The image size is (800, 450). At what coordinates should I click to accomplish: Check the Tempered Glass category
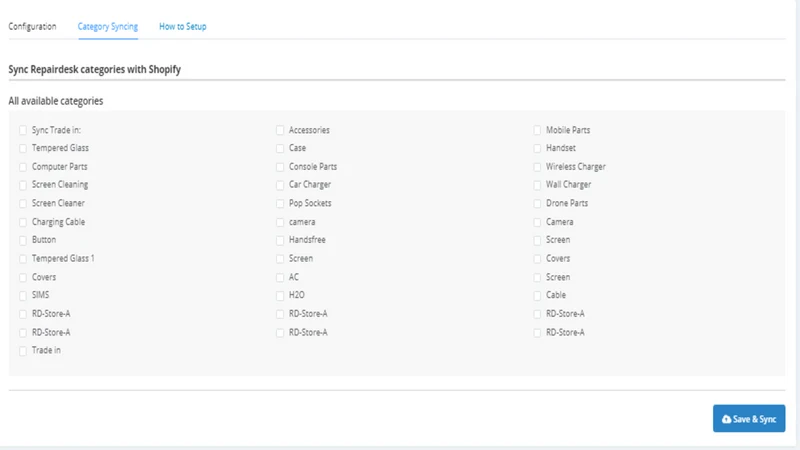23,148
